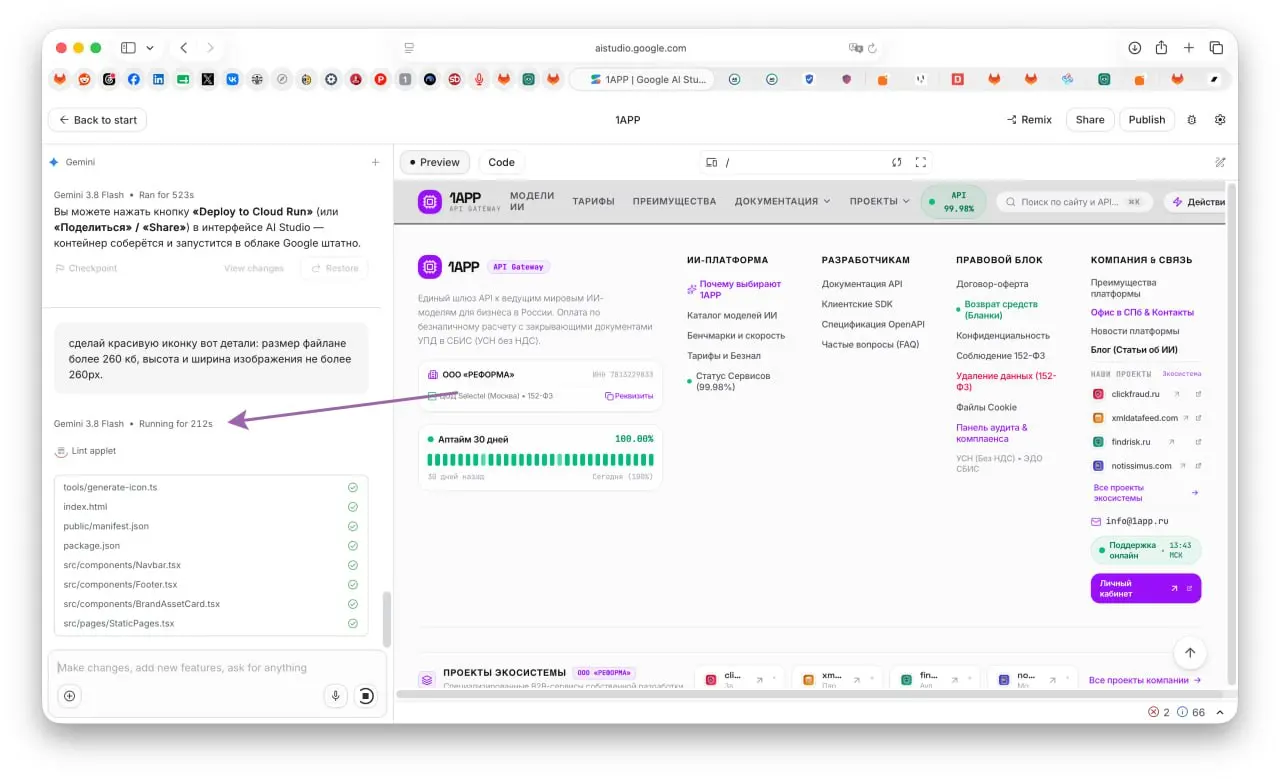Select tools/generate-icon.ts file row
The height and width of the screenshot is (779, 1280).
[x=211, y=487]
